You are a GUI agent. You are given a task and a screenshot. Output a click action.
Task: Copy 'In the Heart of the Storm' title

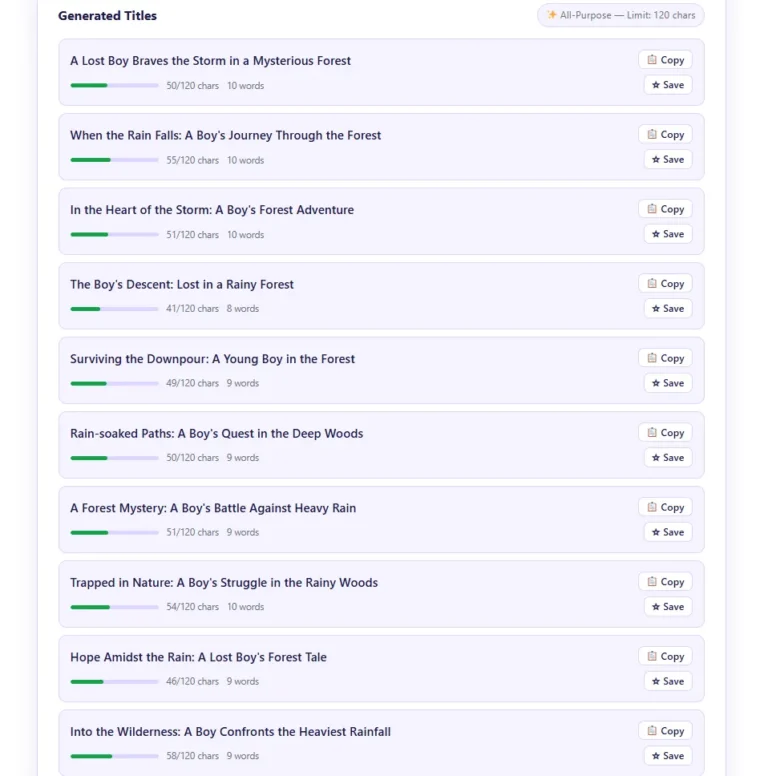coord(665,209)
